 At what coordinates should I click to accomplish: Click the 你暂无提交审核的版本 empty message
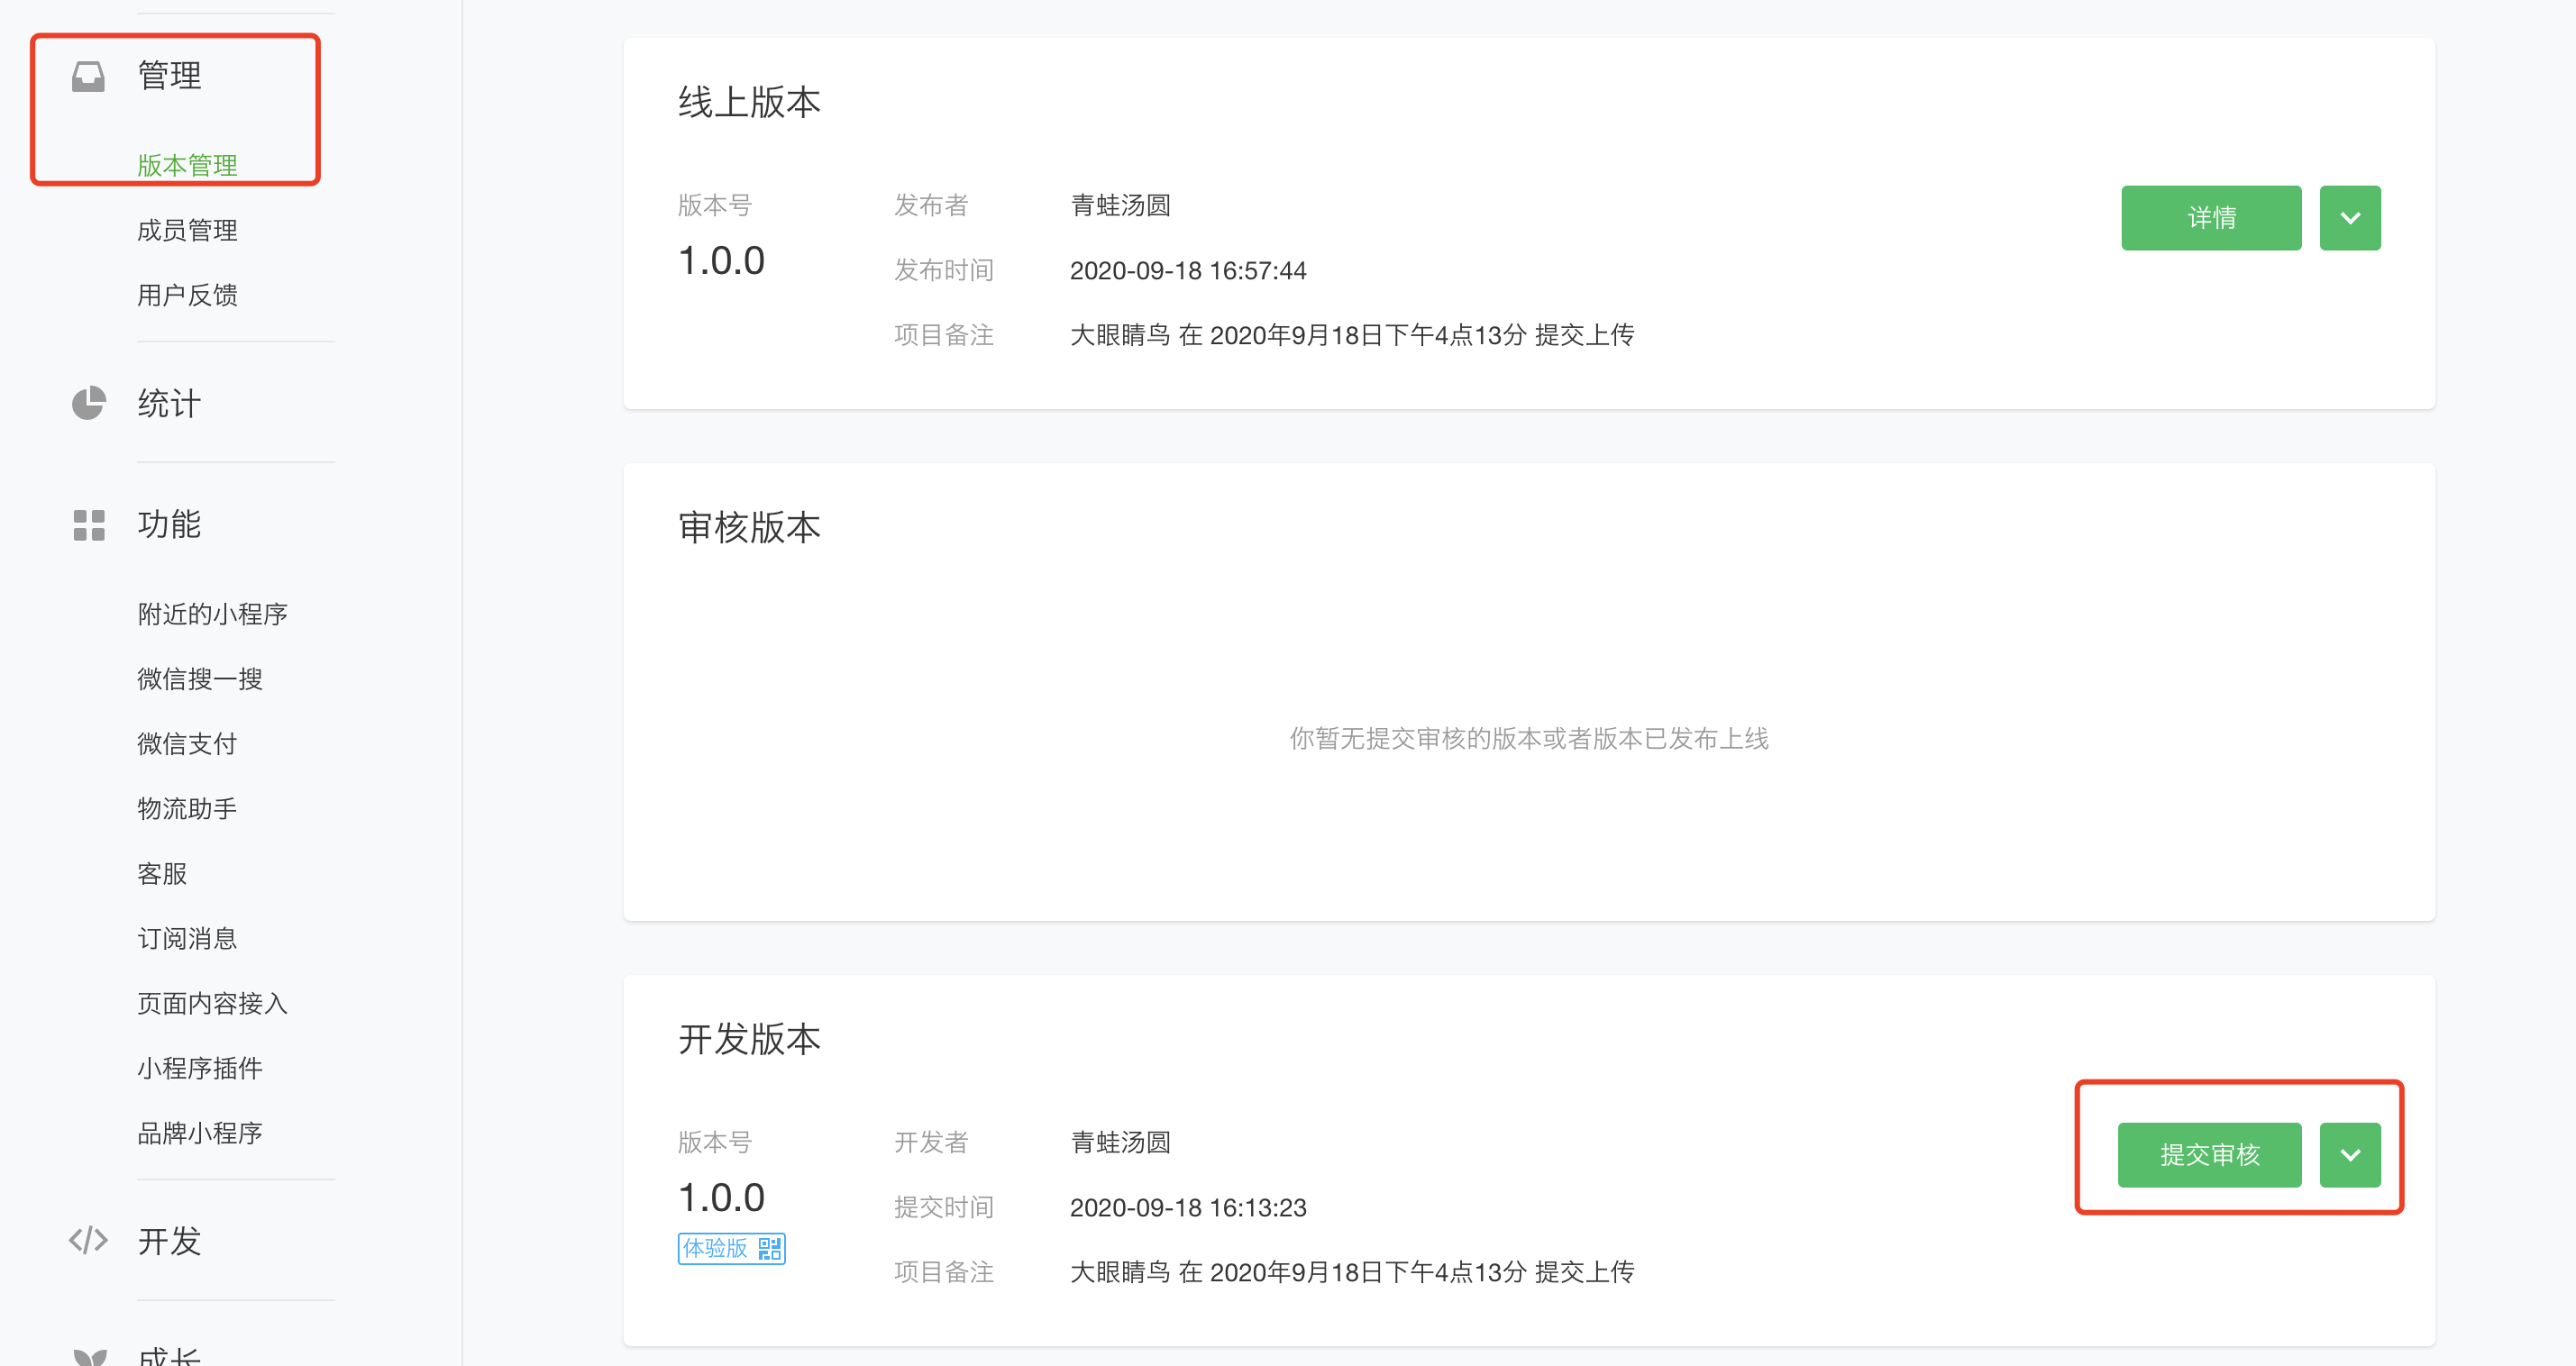[x=1529, y=739]
